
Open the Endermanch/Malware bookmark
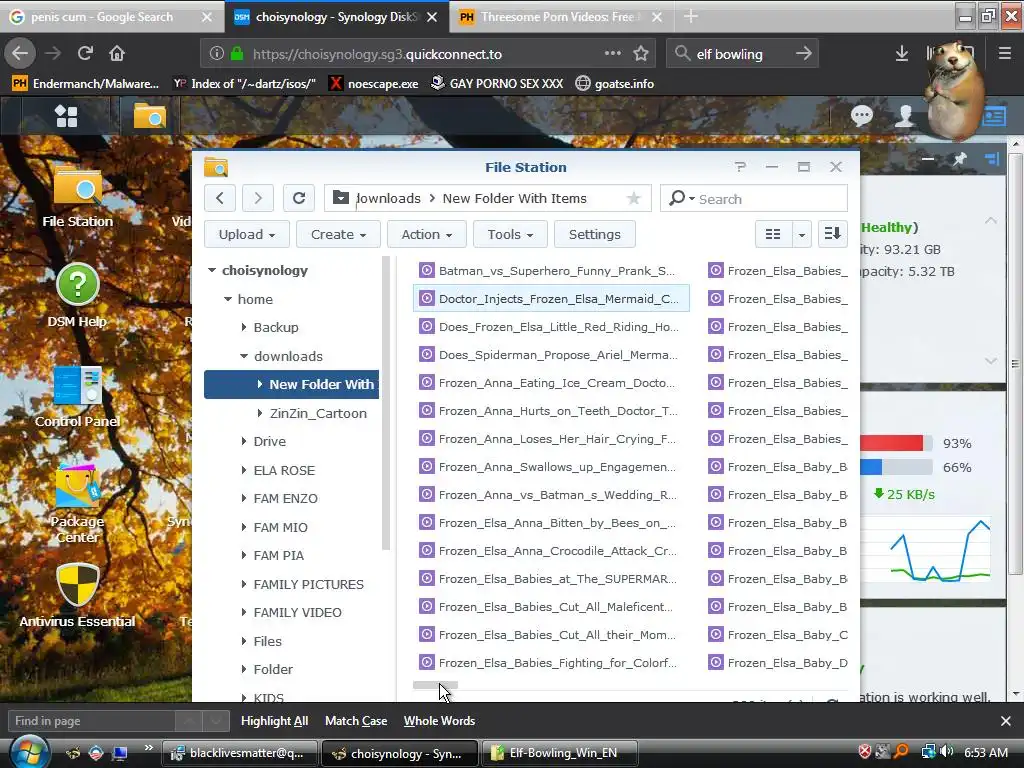point(86,84)
